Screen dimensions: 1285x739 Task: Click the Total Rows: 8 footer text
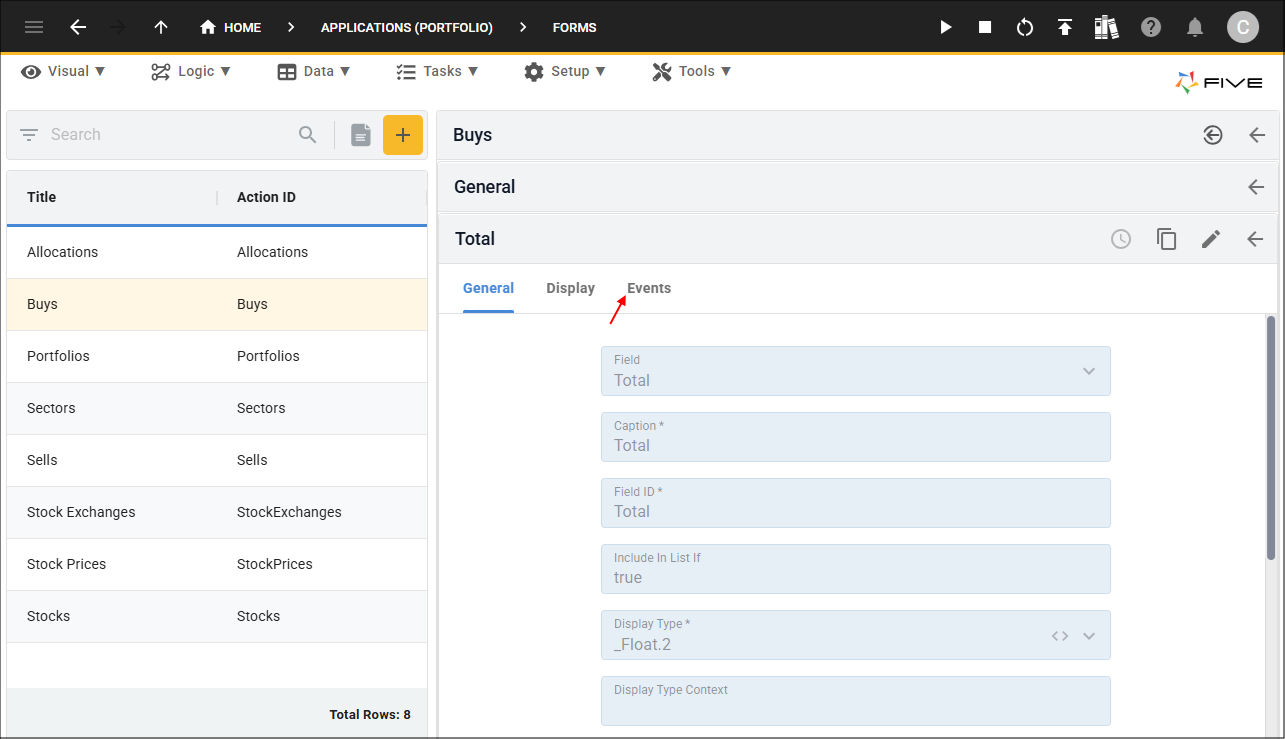click(x=370, y=715)
